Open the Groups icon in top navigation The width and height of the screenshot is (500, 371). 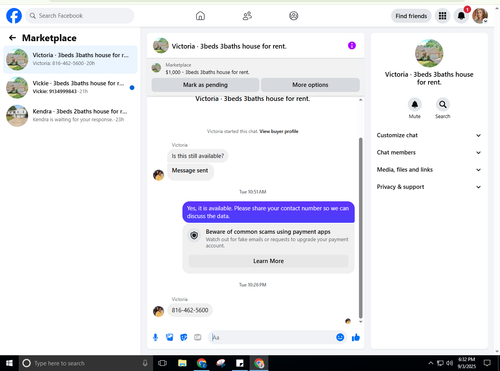point(294,16)
